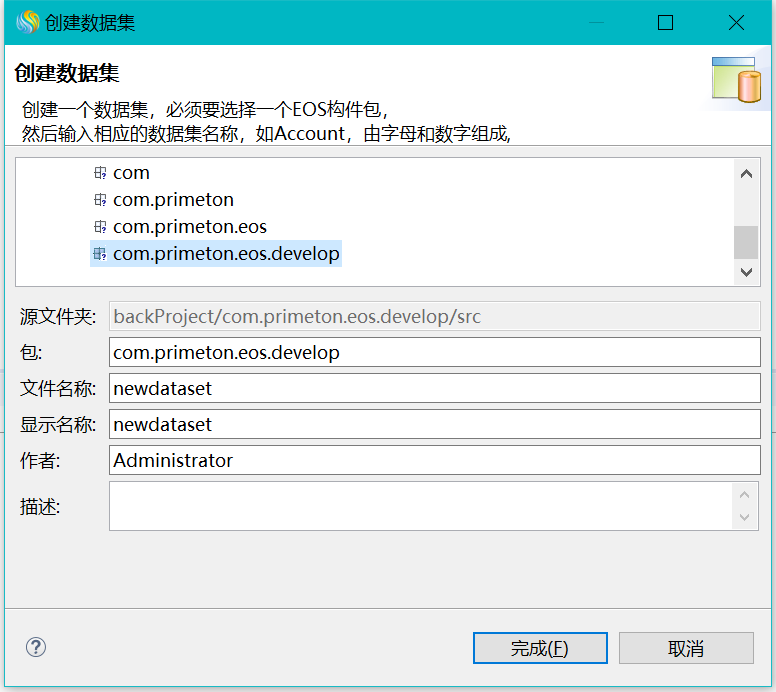This screenshot has width=776, height=692.
Task: Click the package icon beside com.primeton.eos
Action: pos(99,227)
